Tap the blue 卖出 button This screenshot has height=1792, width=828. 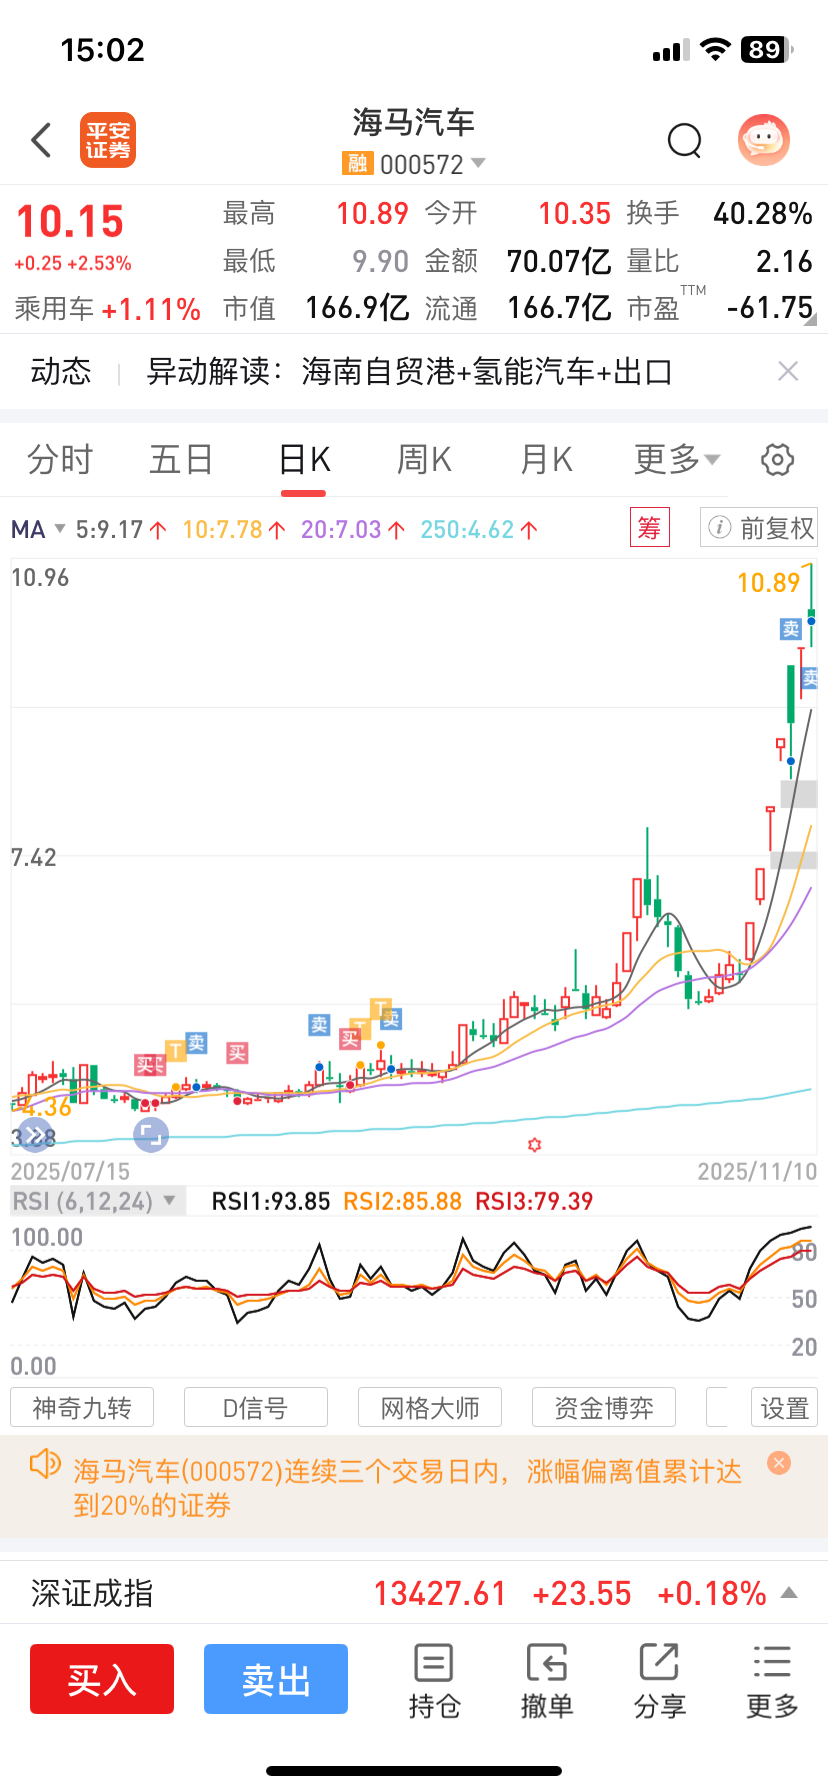[276, 1679]
